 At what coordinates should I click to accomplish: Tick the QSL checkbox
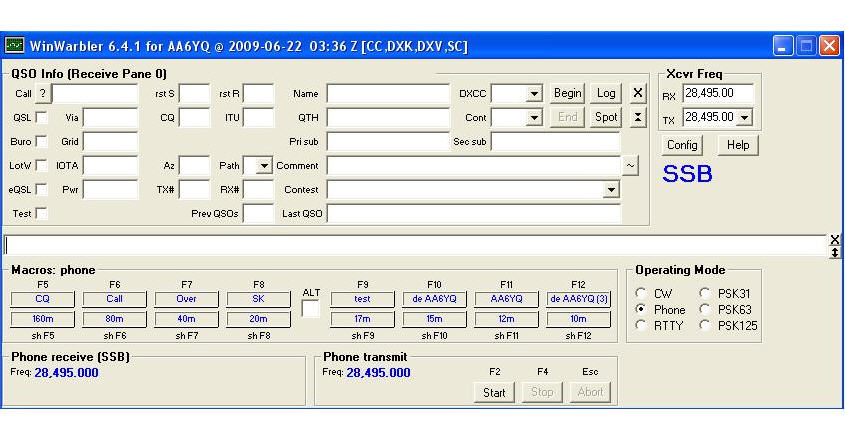(41, 118)
